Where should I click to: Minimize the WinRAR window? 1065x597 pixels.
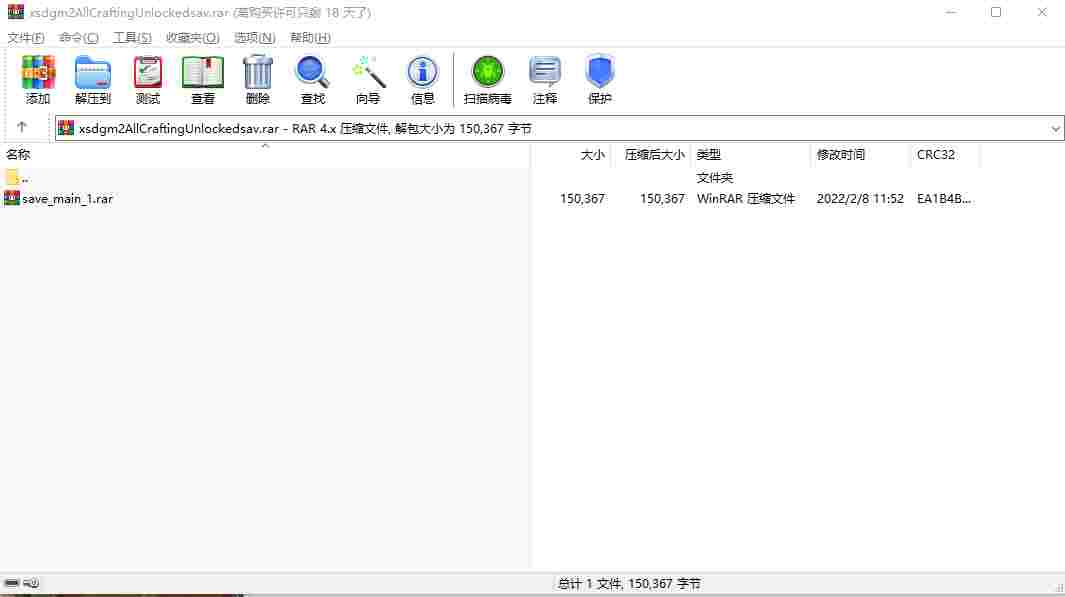pos(951,12)
